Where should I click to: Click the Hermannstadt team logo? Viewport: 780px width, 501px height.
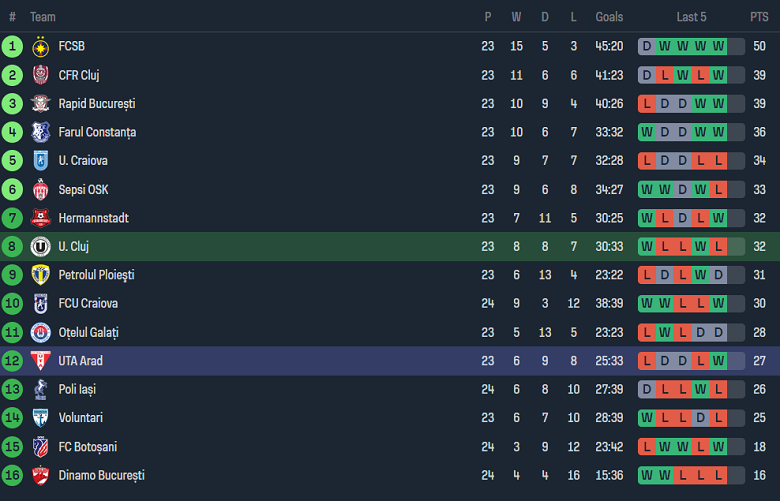click(x=41, y=218)
